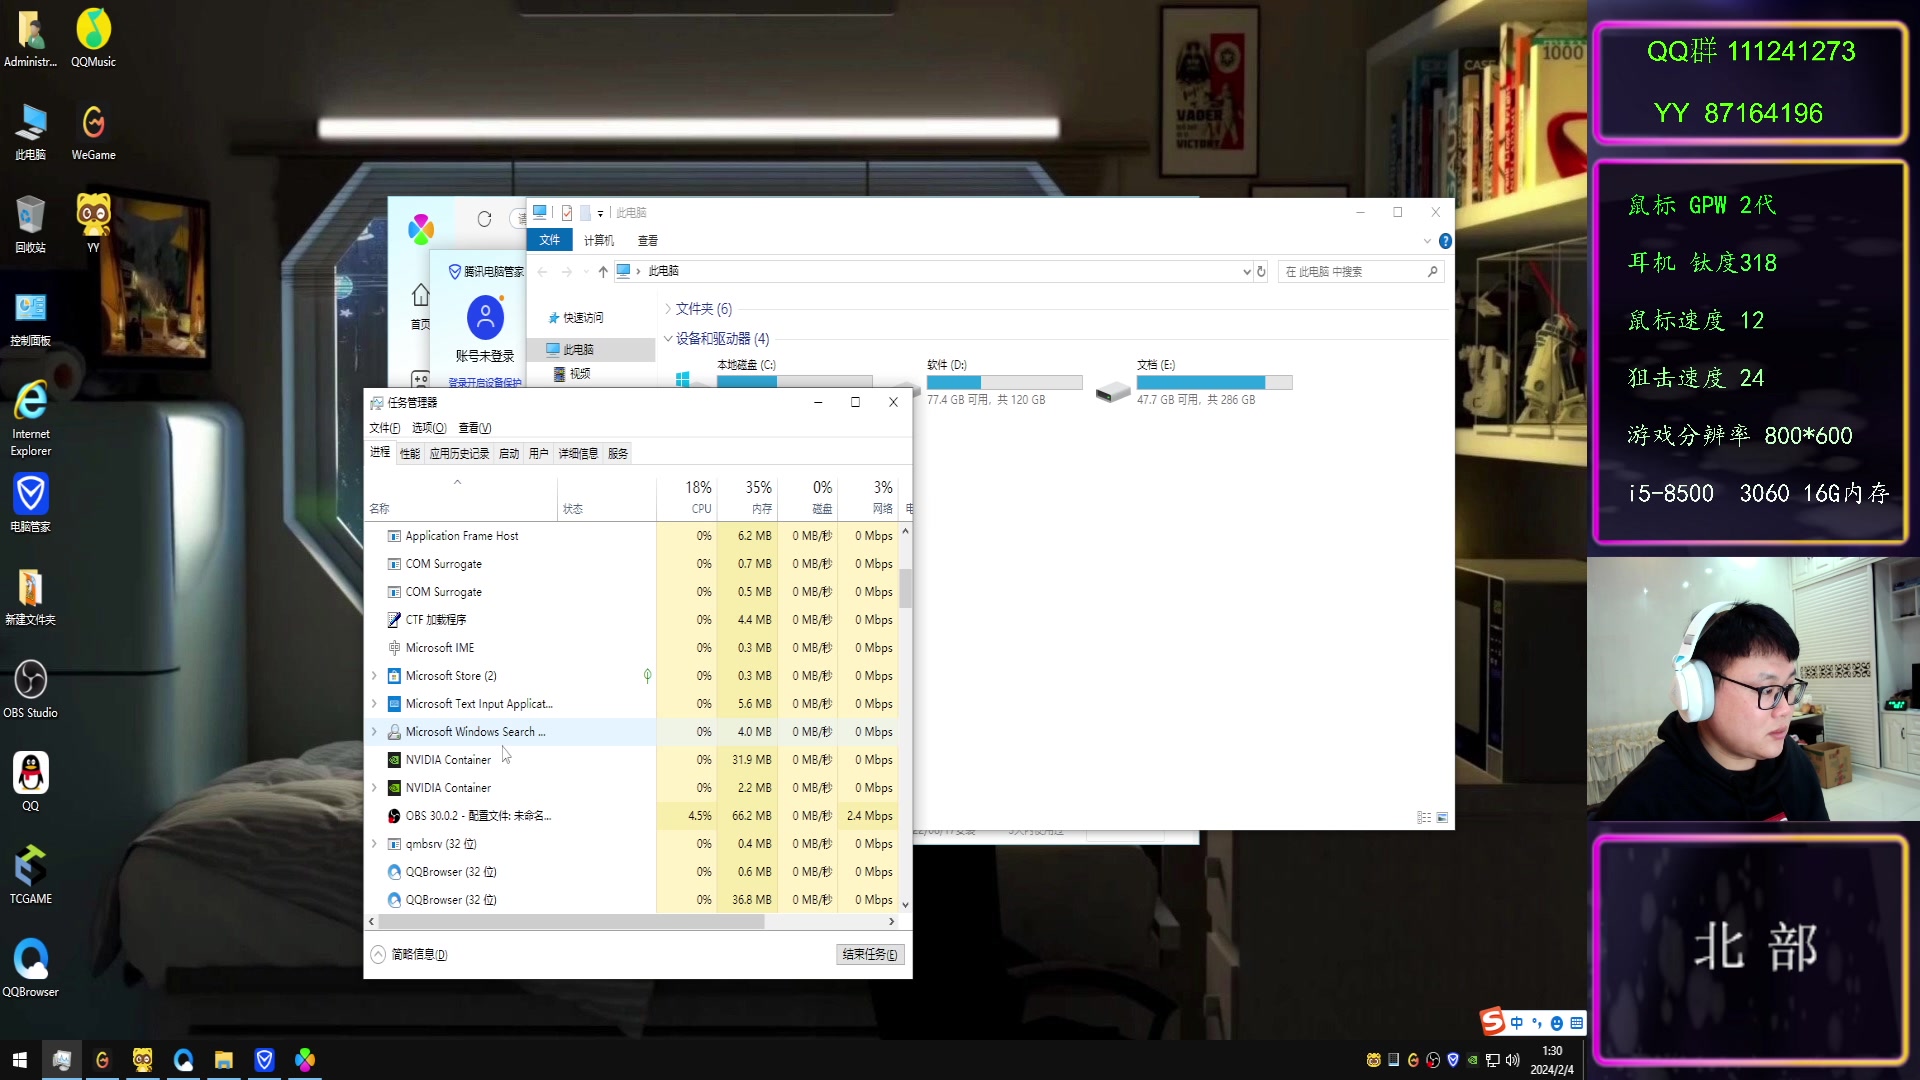Click WeGame icon in taskbar
Image resolution: width=1920 pixels, height=1080 pixels.
tap(102, 1060)
